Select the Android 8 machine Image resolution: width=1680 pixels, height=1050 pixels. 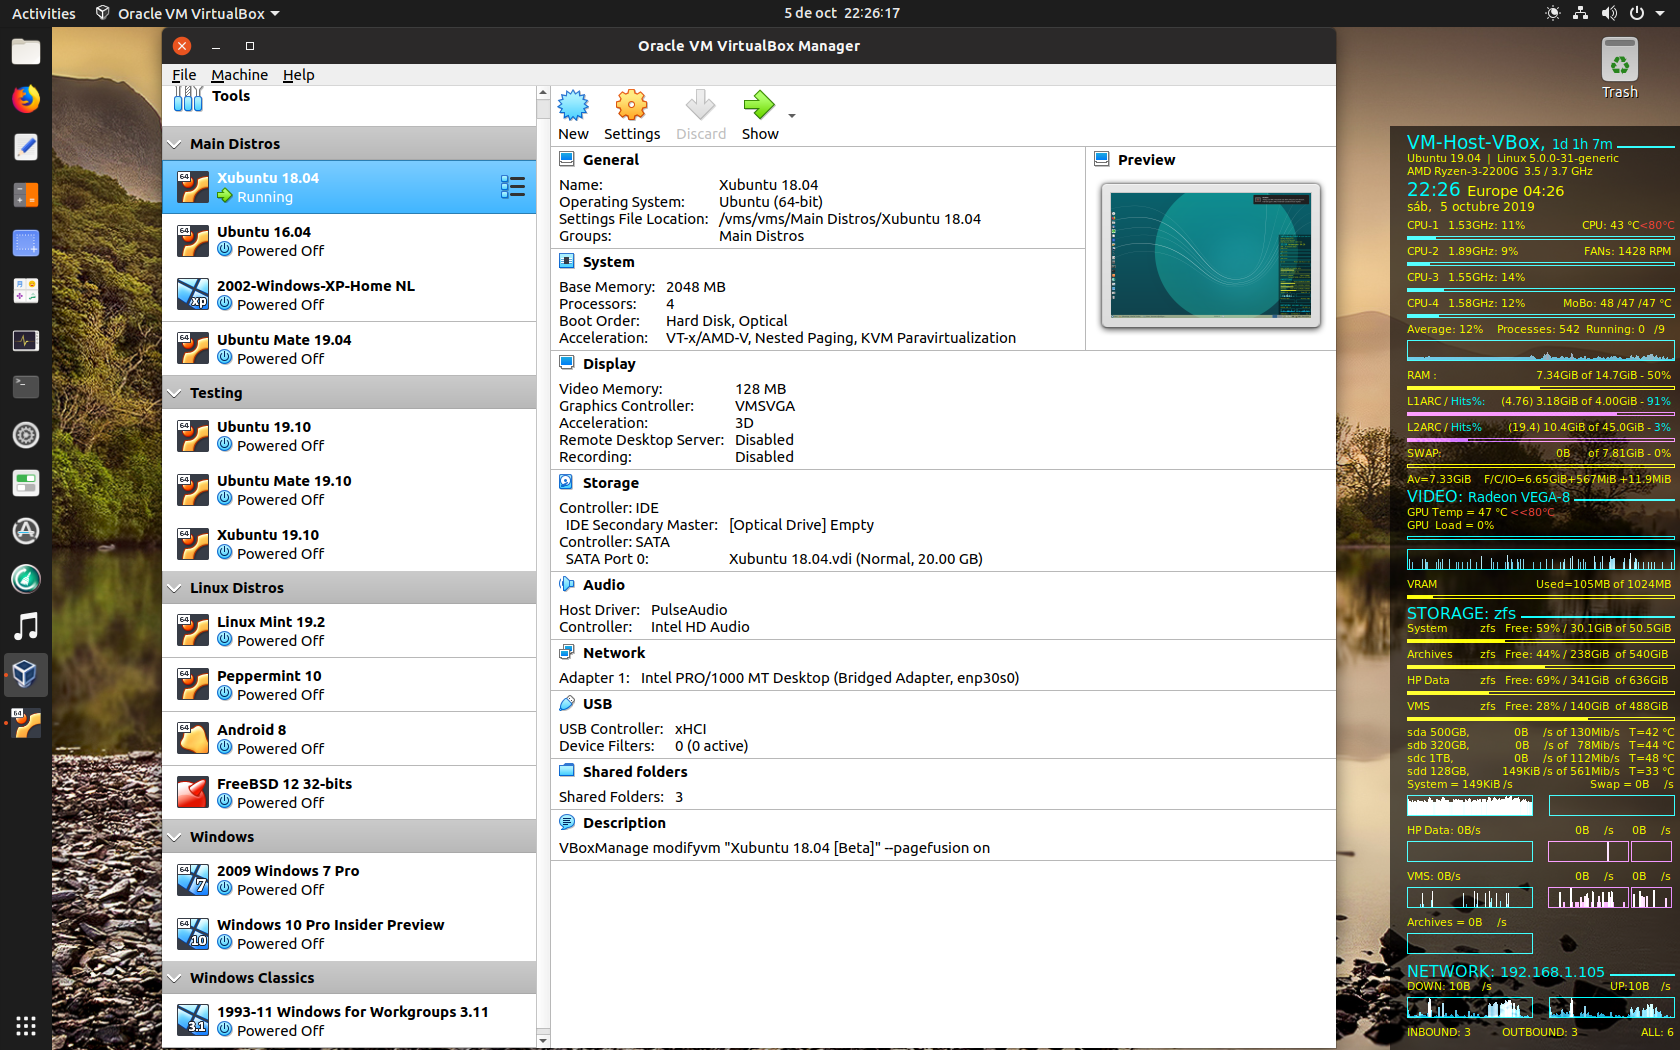pyautogui.click(x=349, y=739)
